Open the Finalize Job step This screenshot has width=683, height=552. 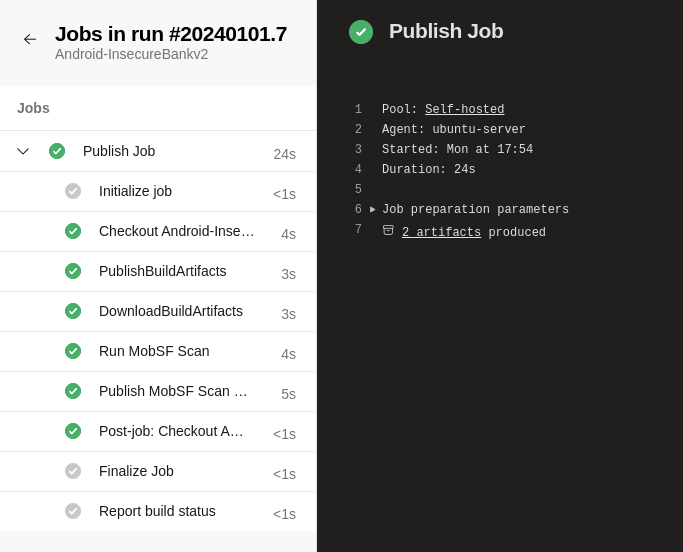pos(158,472)
